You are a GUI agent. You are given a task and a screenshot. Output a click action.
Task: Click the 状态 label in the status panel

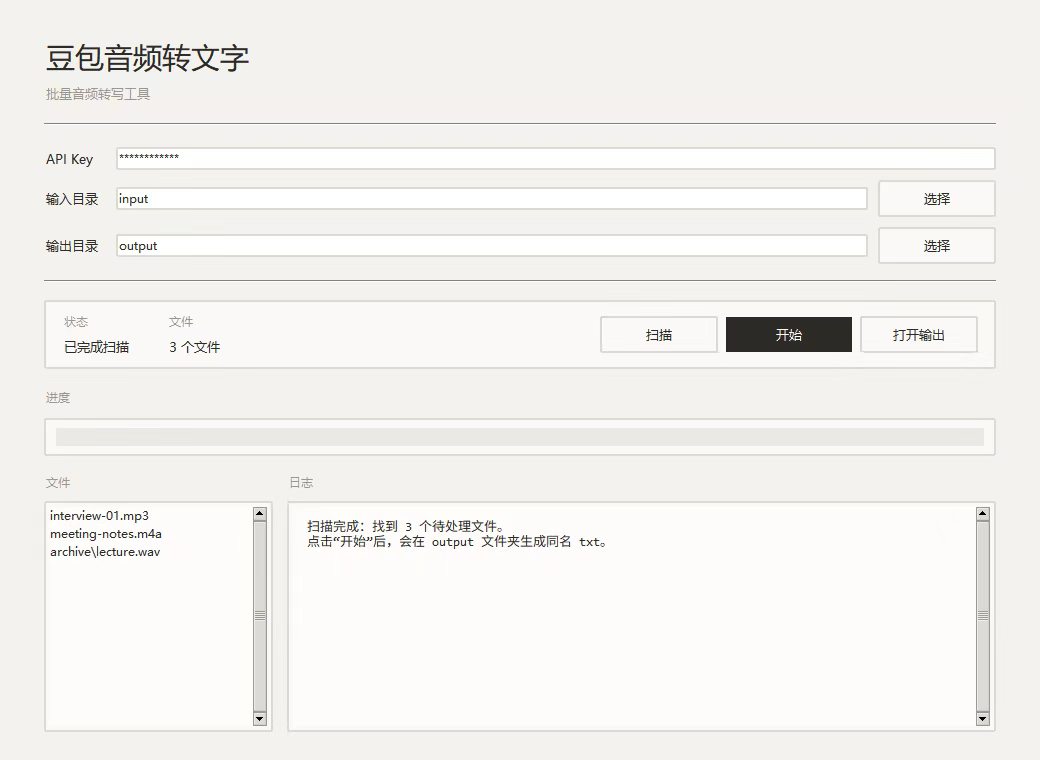click(x=76, y=322)
